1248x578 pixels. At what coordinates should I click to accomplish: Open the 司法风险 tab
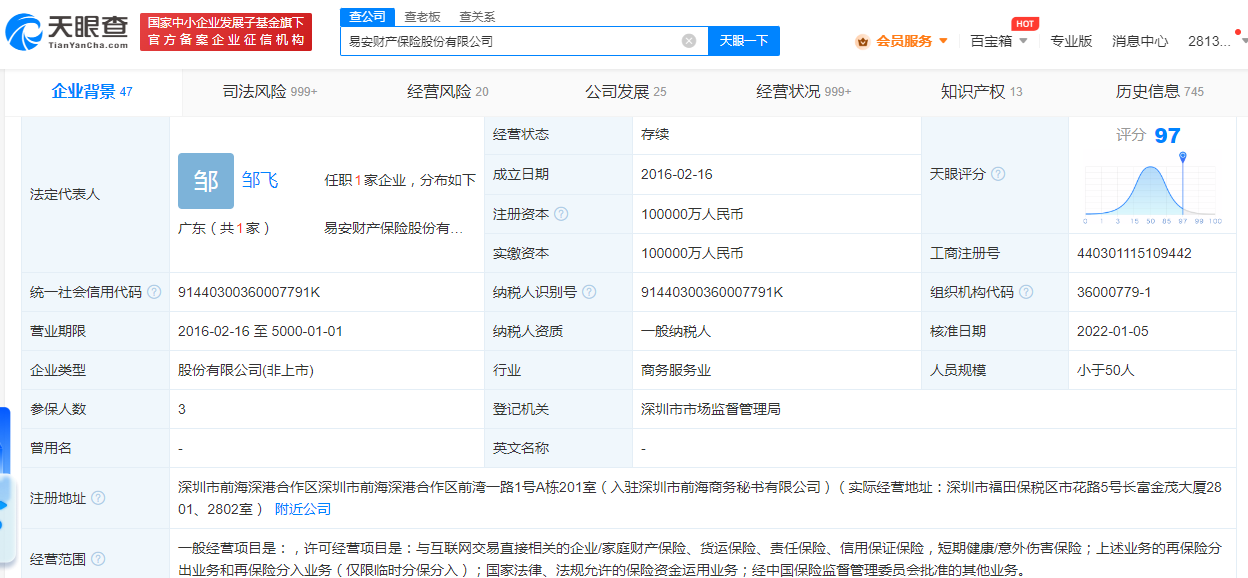point(270,92)
